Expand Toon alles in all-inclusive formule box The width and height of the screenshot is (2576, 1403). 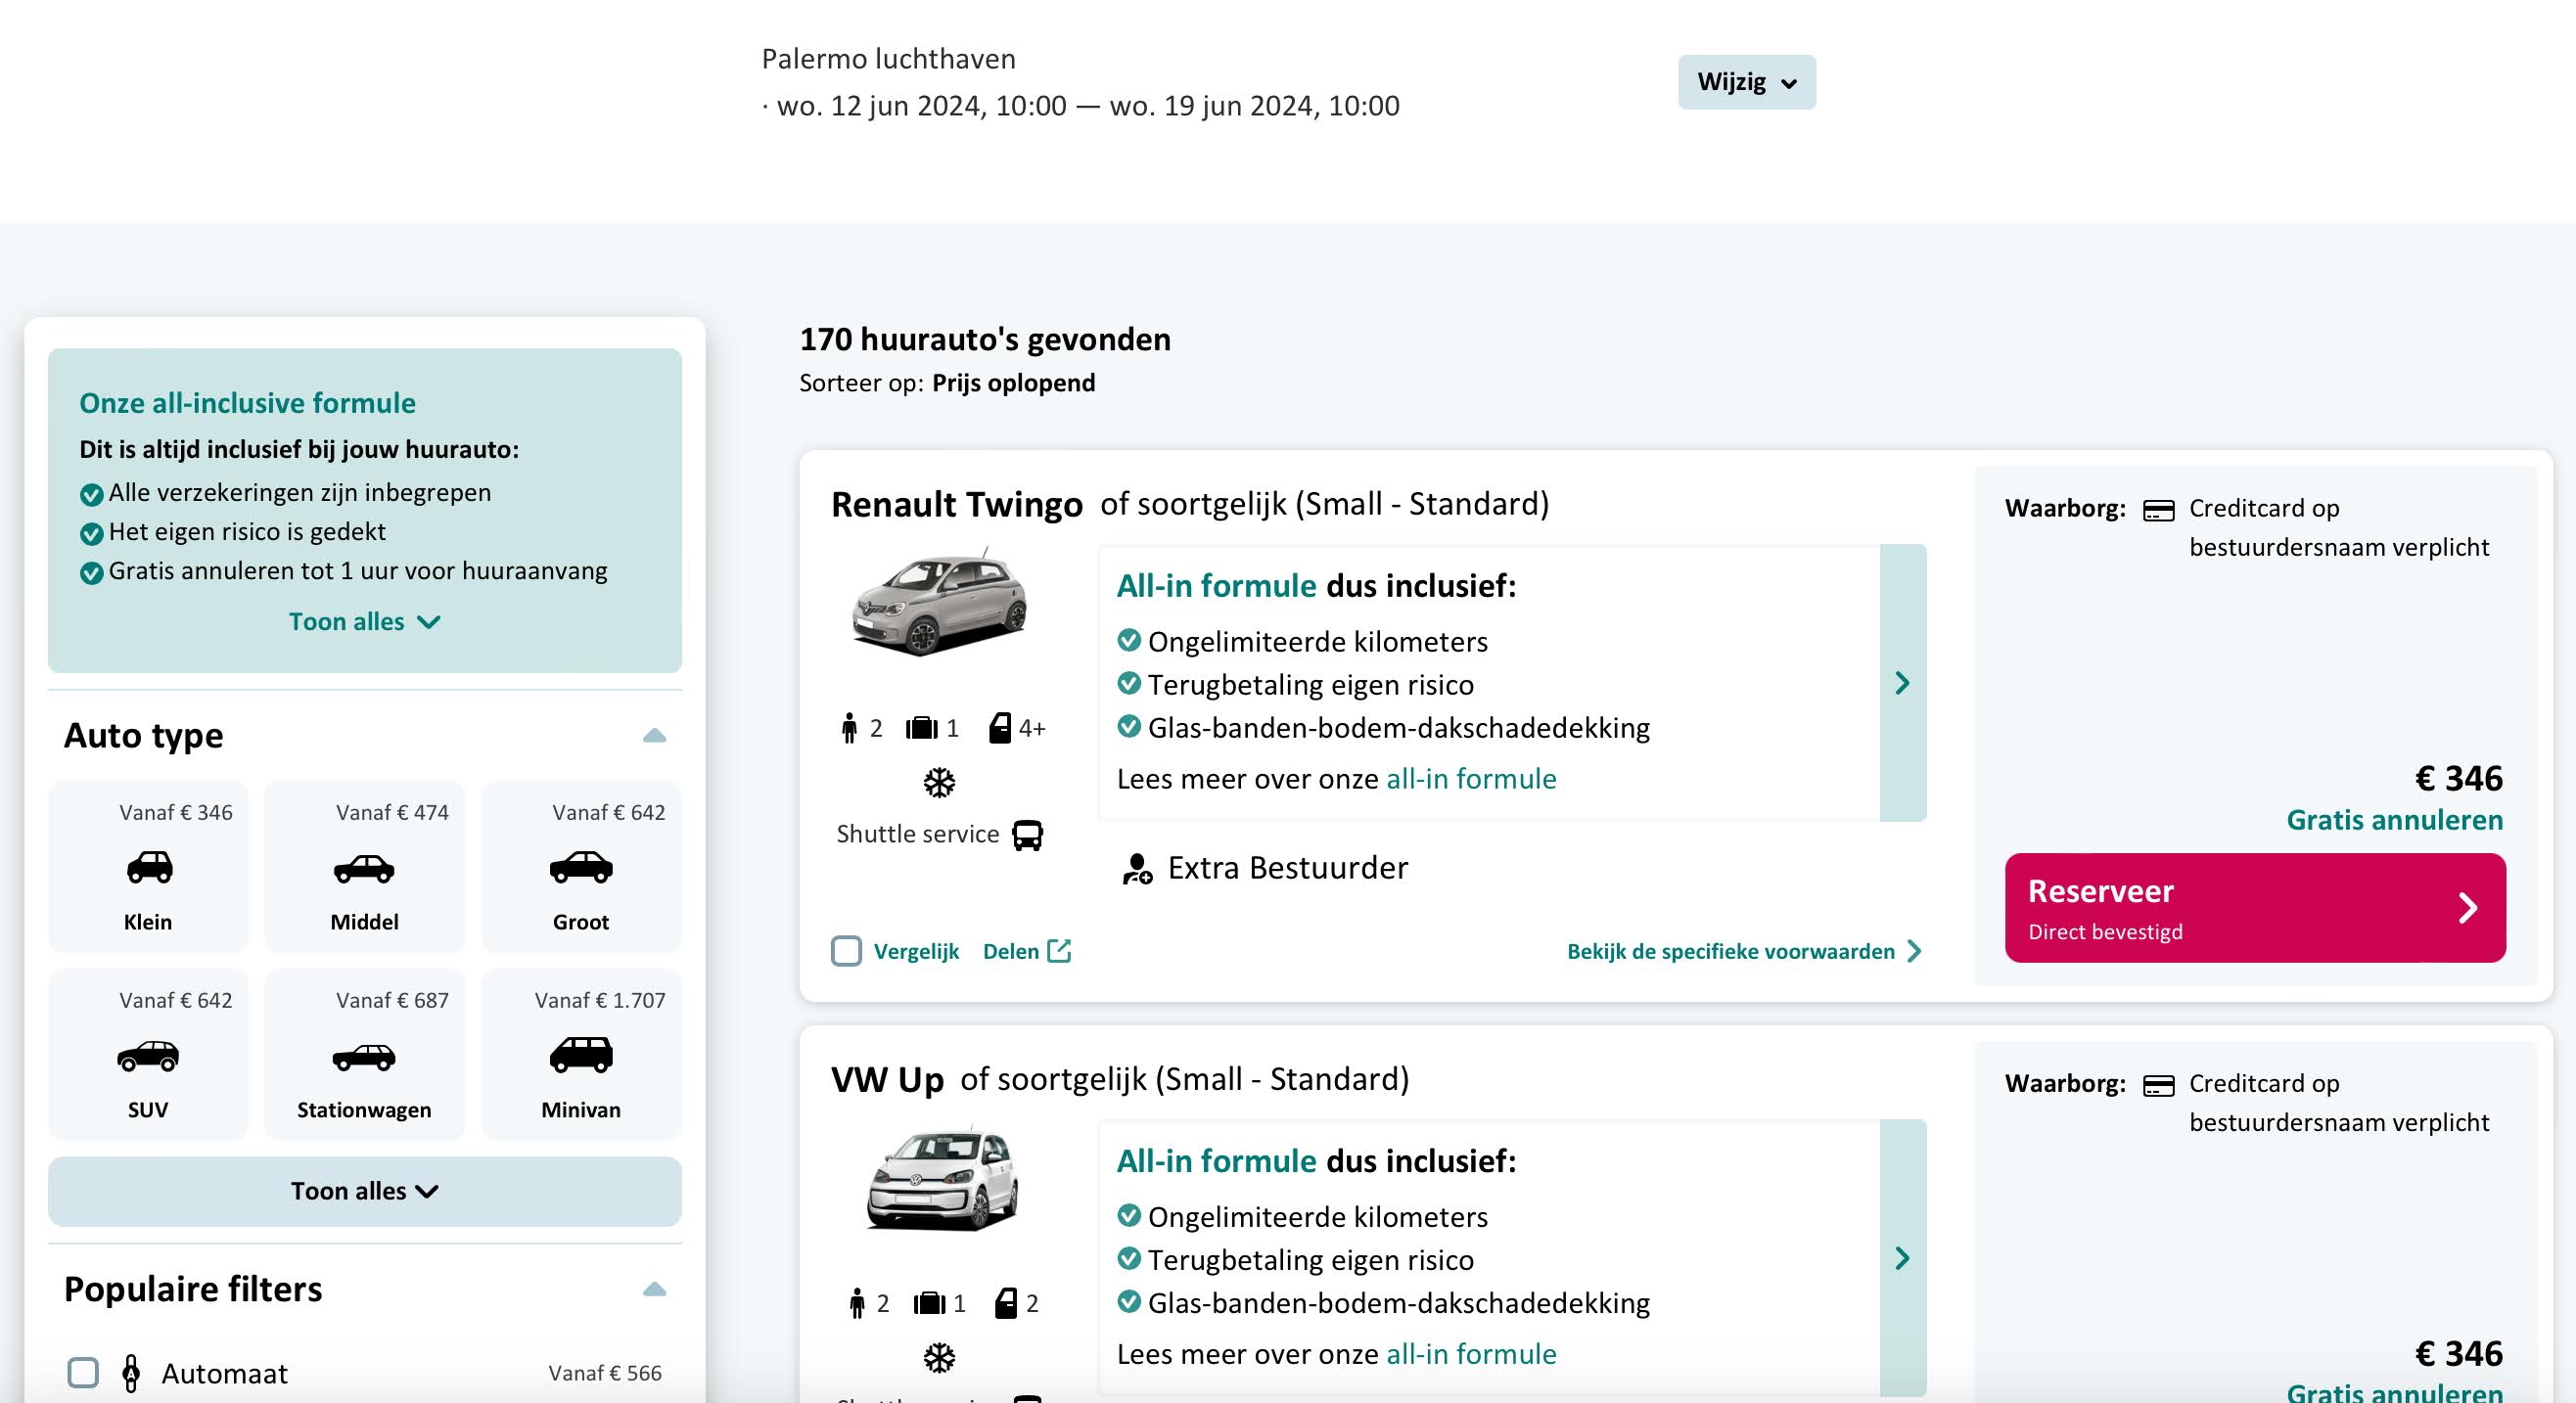(x=364, y=622)
